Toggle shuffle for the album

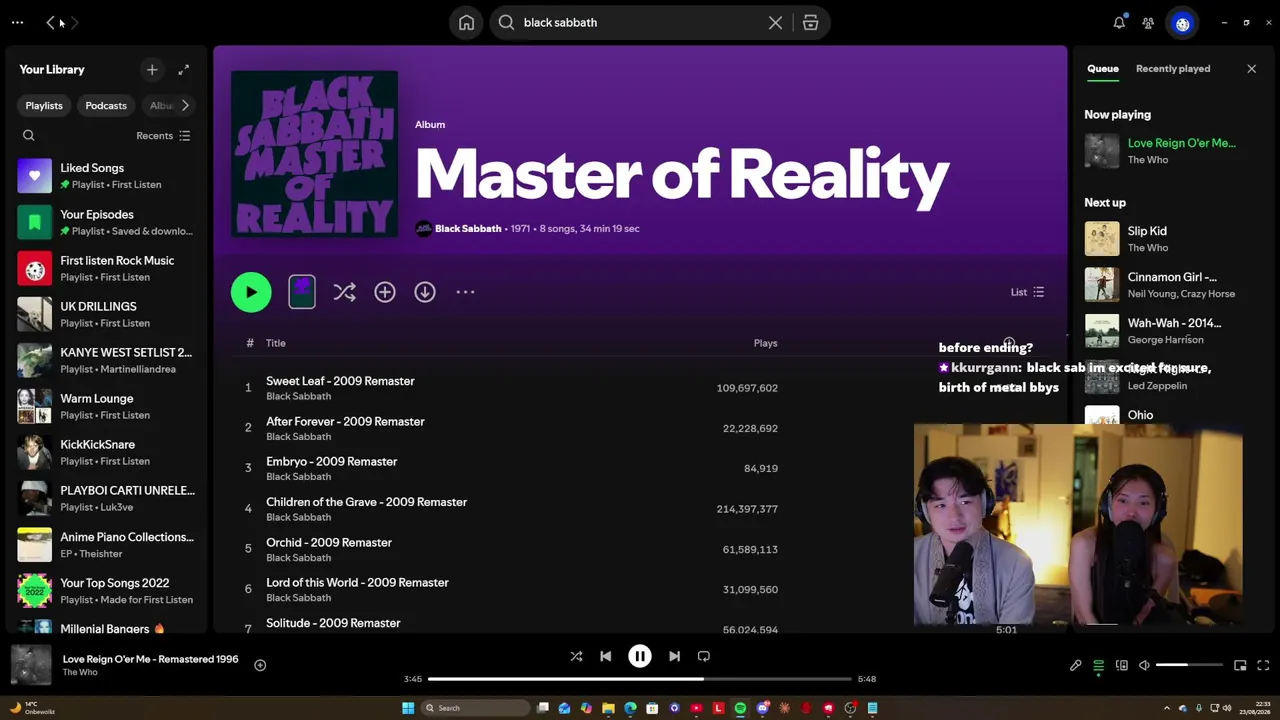coord(344,292)
